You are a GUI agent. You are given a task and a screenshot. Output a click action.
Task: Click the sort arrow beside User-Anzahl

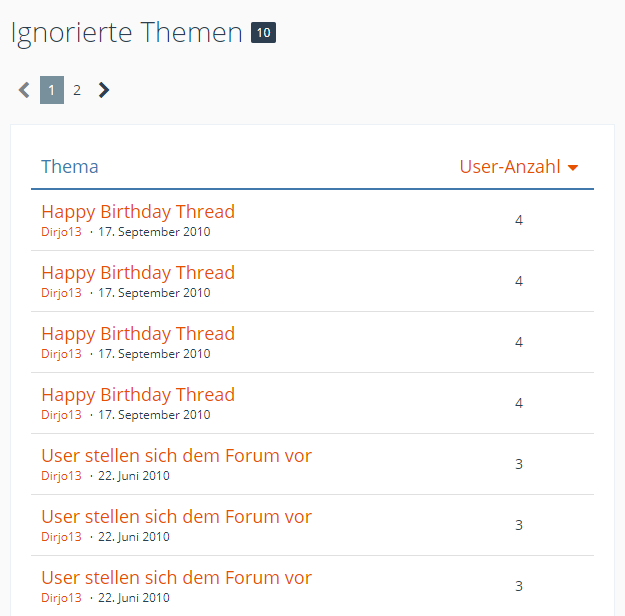573,168
